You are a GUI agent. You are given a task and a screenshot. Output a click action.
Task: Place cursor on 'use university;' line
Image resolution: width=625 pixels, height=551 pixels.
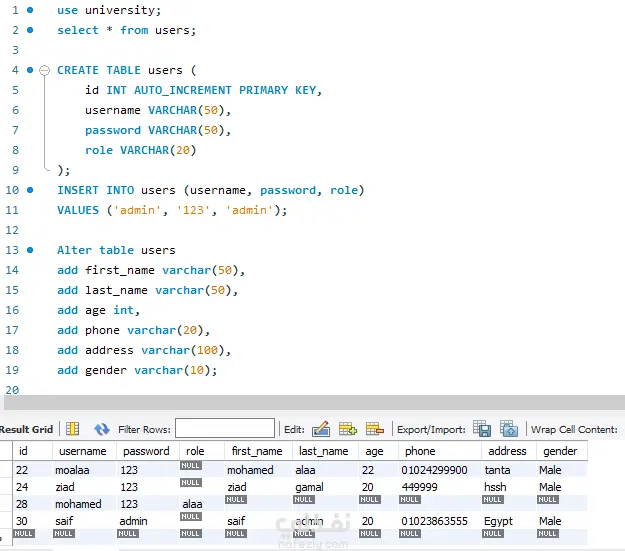pos(109,10)
